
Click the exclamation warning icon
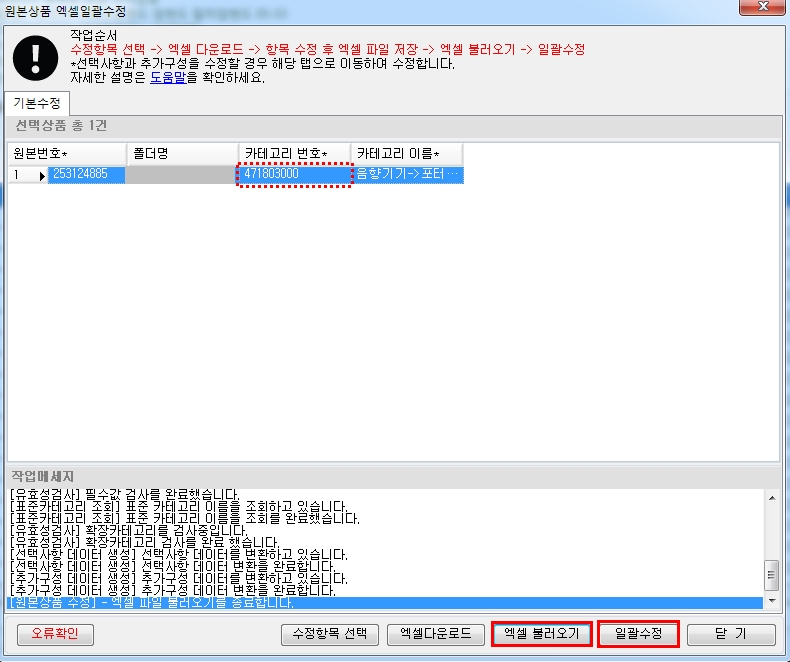[35, 58]
